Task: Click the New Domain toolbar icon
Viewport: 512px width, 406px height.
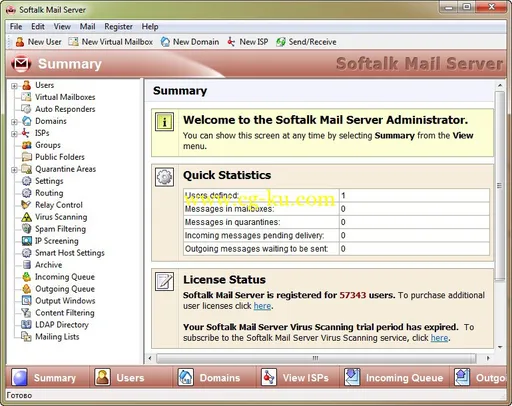Action: pyautogui.click(x=165, y=42)
